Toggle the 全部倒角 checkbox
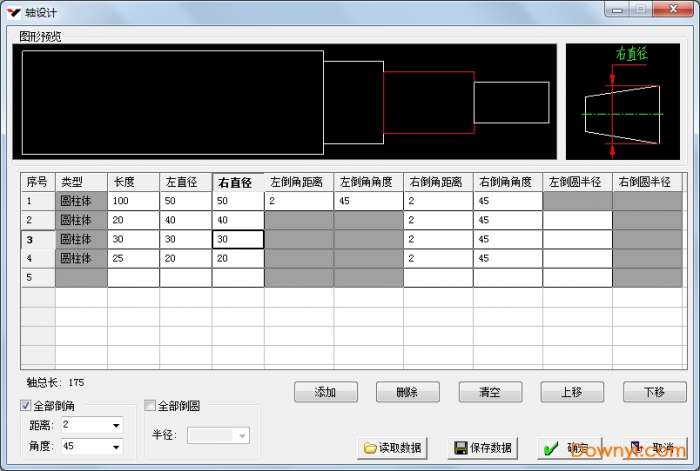Image resolution: width=700 pixels, height=471 pixels. pyautogui.click(x=26, y=405)
